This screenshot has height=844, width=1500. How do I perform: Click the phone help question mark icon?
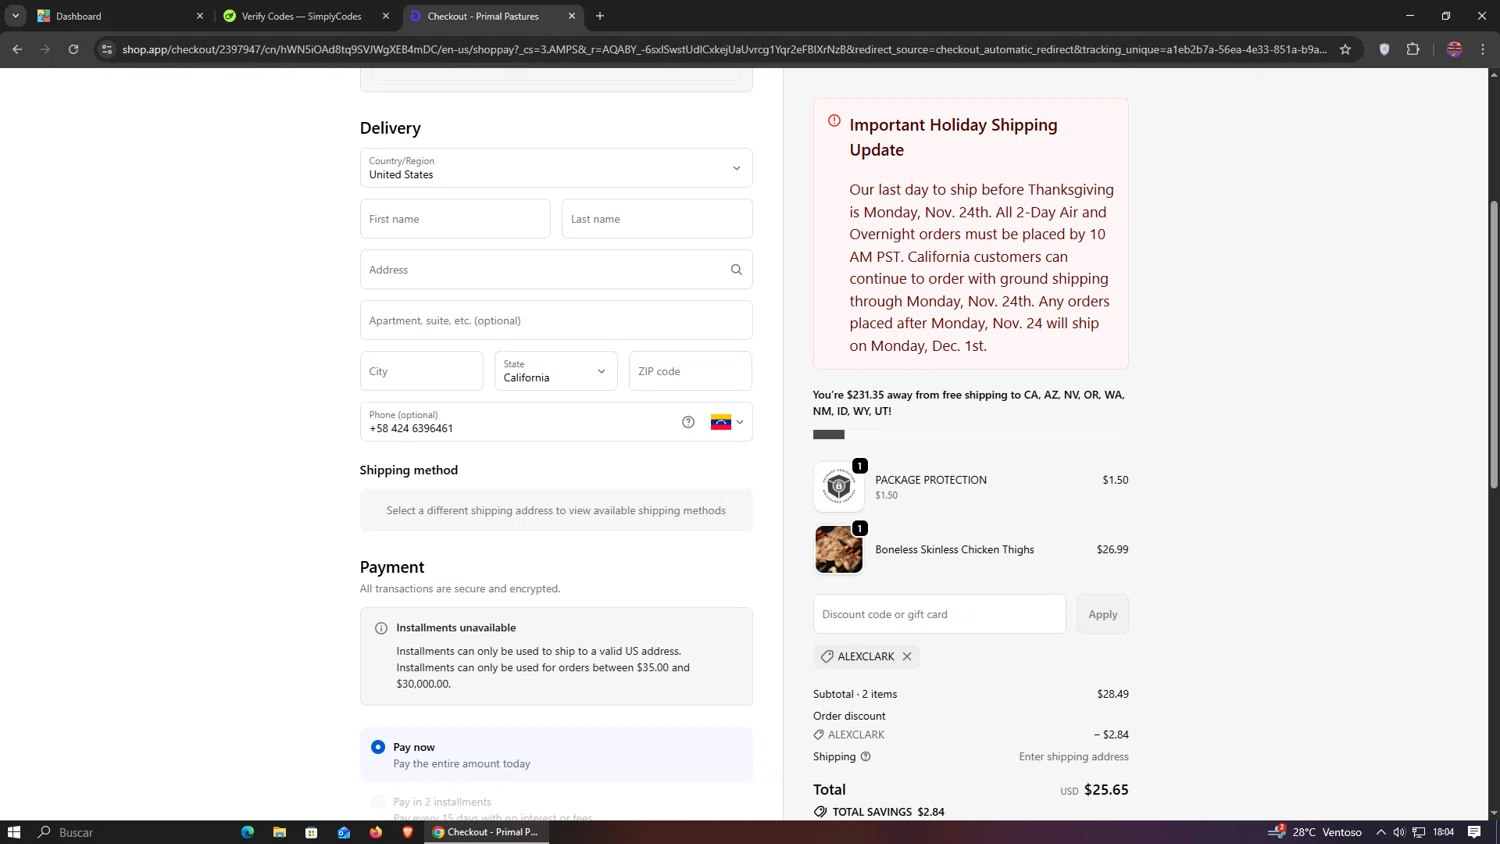[x=688, y=422]
